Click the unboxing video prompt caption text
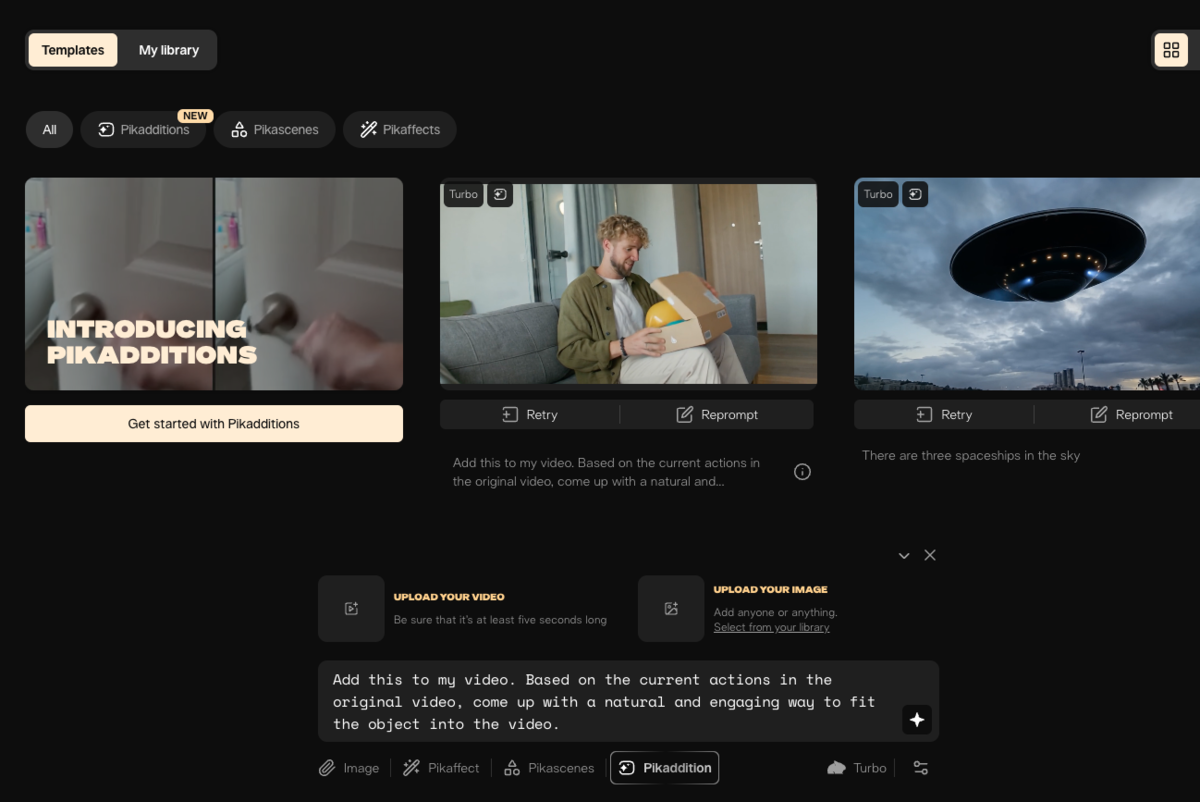This screenshot has height=802, width=1200. (606, 472)
